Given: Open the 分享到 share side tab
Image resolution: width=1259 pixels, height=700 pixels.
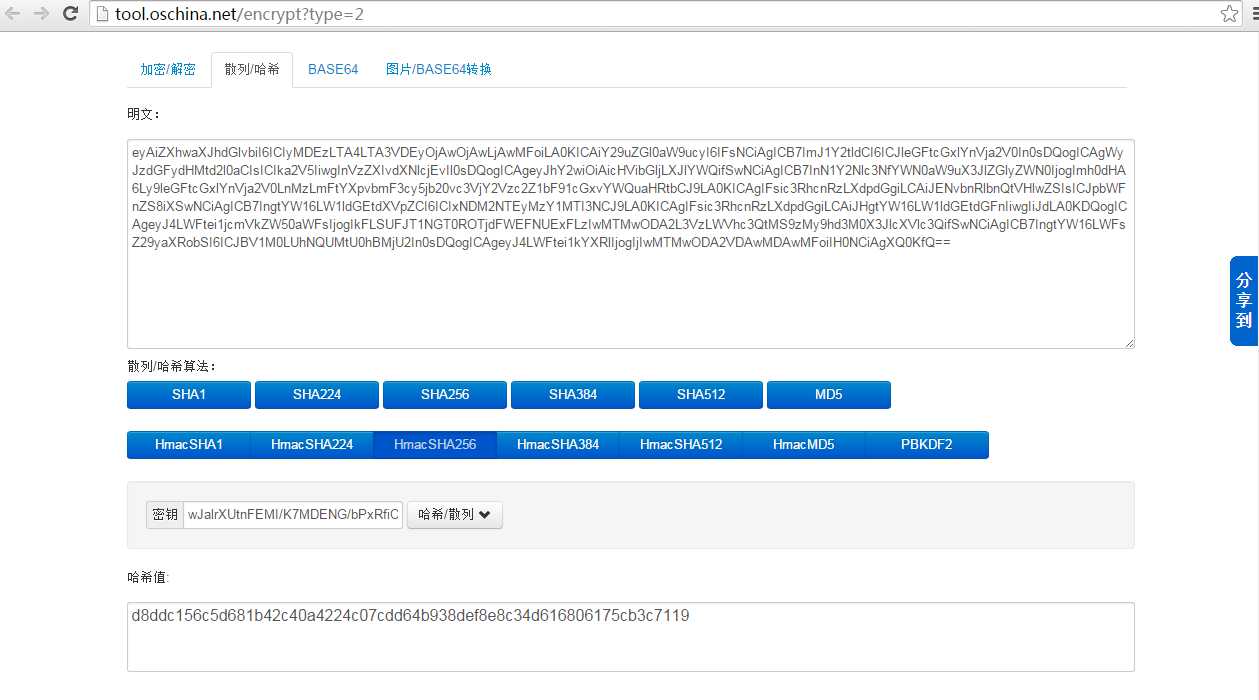Looking at the screenshot, I should tap(1244, 301).
